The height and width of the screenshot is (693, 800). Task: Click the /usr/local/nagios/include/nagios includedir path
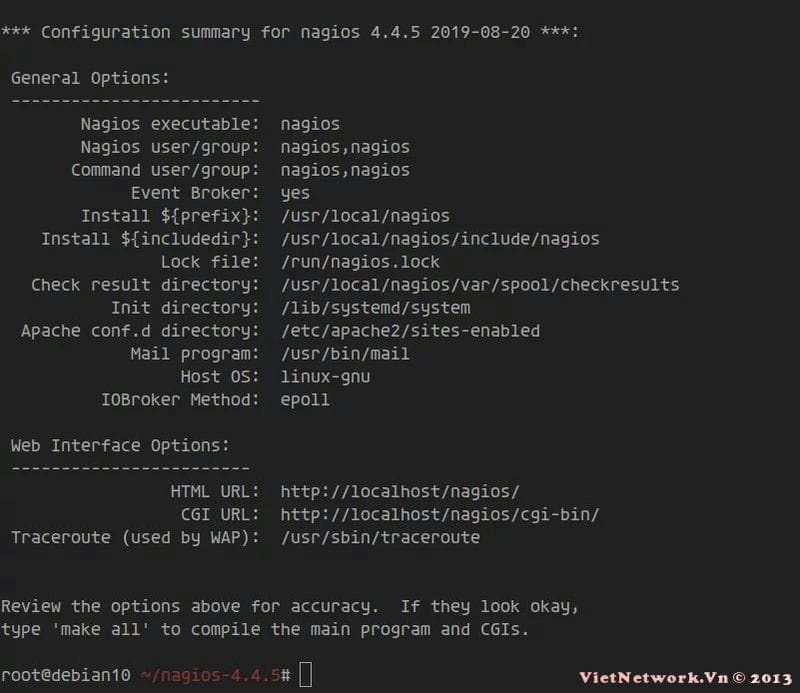[x=440, y=239]
